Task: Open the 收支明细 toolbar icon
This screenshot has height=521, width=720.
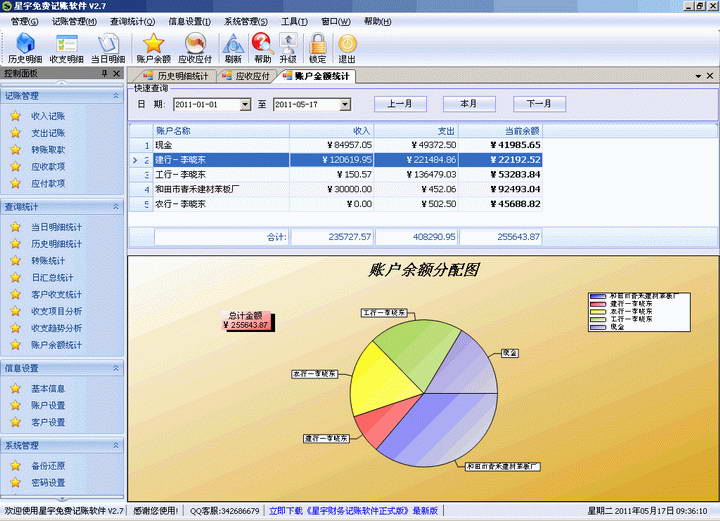Action: tap(67, 48)
